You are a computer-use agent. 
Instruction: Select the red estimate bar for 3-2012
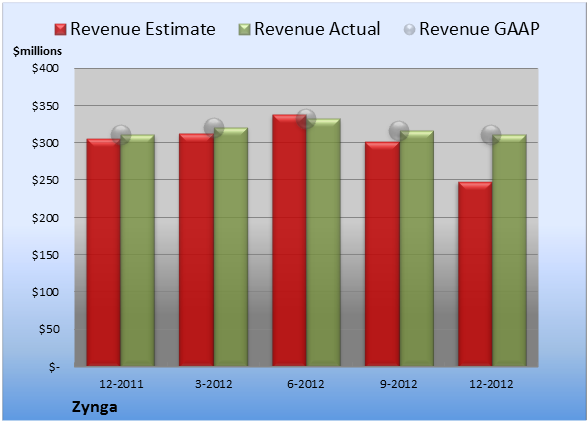click(196, 250)
